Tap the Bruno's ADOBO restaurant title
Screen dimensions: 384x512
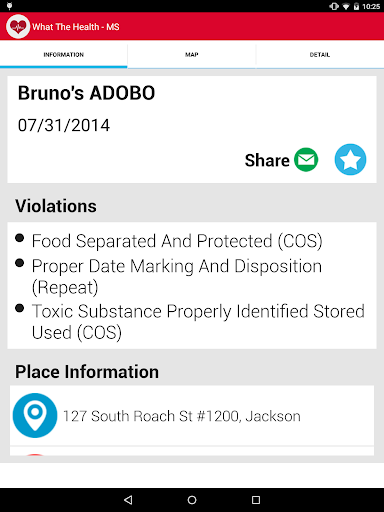tap(86, 93)
